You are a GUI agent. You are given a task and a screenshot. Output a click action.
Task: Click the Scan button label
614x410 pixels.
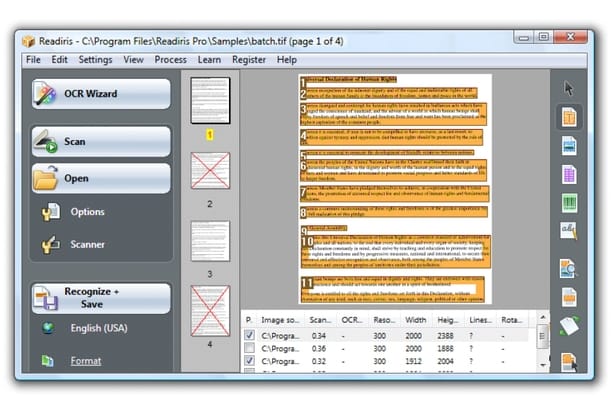coord(75,141)
